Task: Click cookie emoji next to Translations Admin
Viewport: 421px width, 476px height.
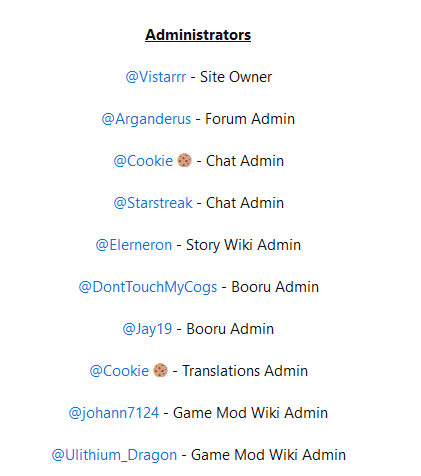Action: pos(160,370)
